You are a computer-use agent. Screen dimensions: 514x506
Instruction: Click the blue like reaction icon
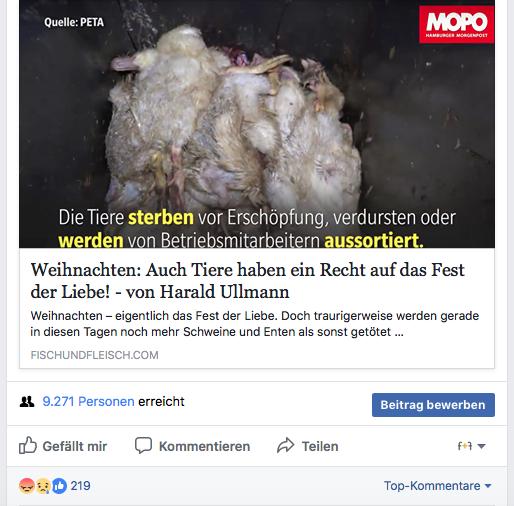pos(60,486)
